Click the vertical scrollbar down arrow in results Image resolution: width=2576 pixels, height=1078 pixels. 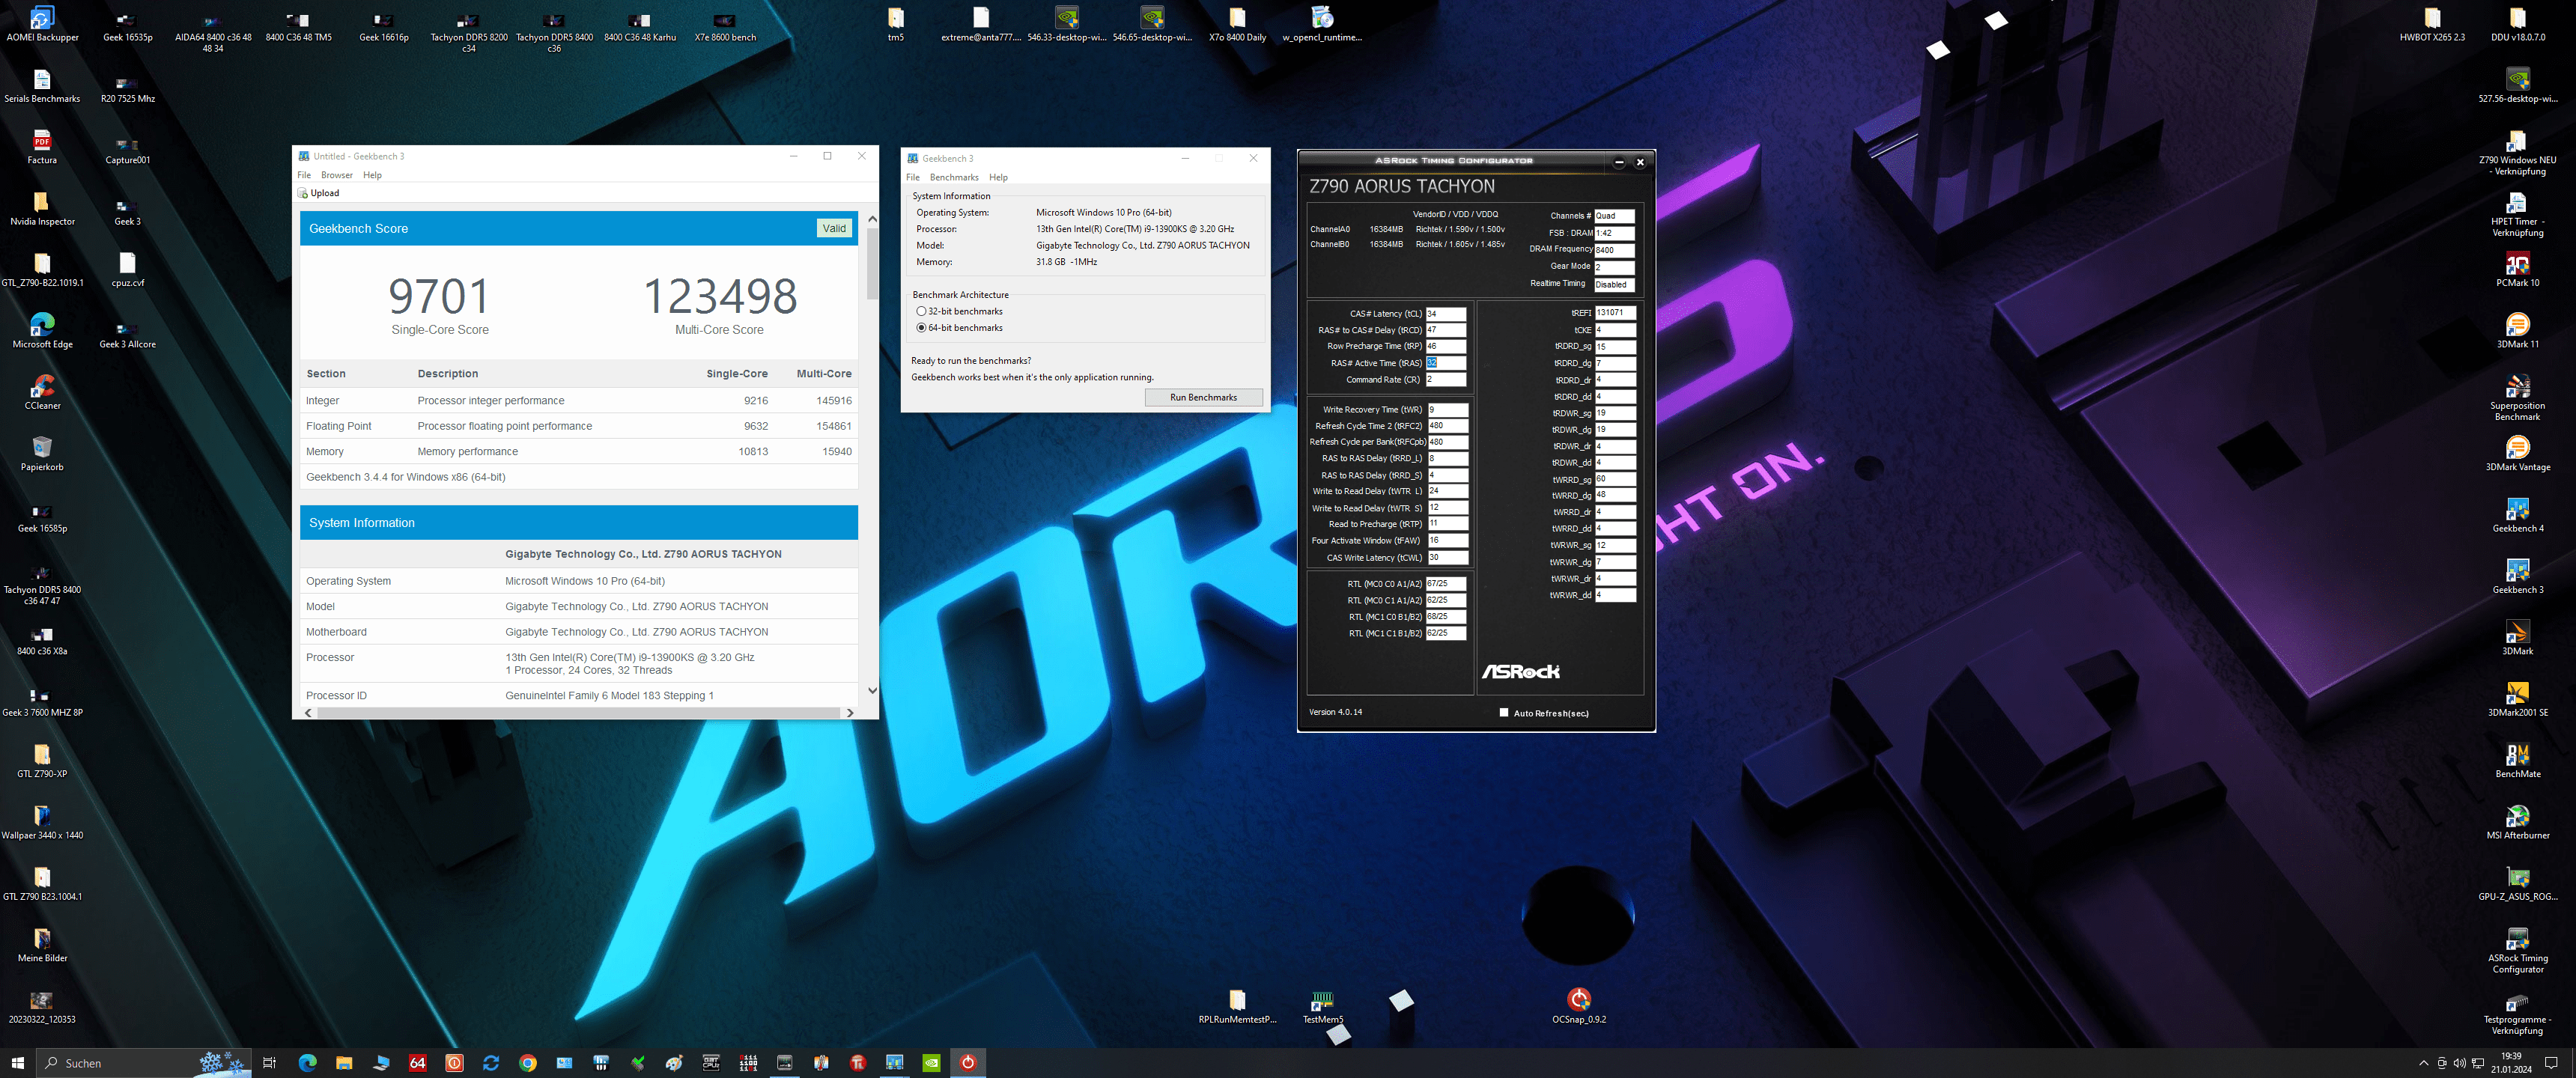point(872,690)
